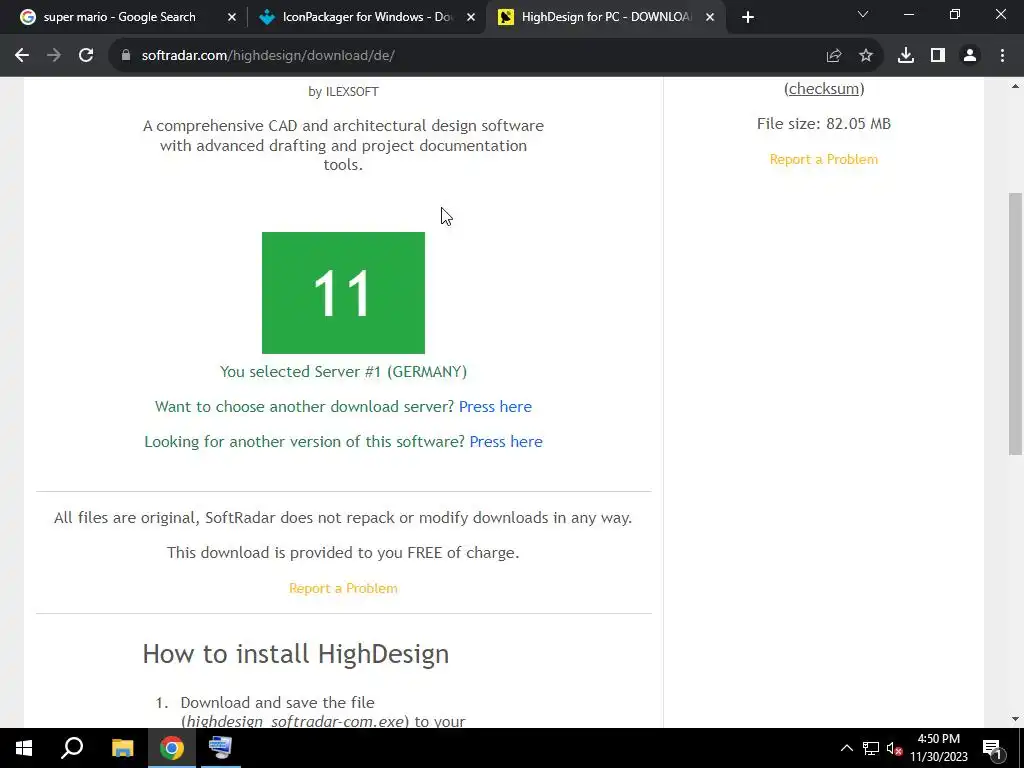This screenshot has width=1024, height=768.
Task: Share this page via address bar icon
Action: [833, 56]
